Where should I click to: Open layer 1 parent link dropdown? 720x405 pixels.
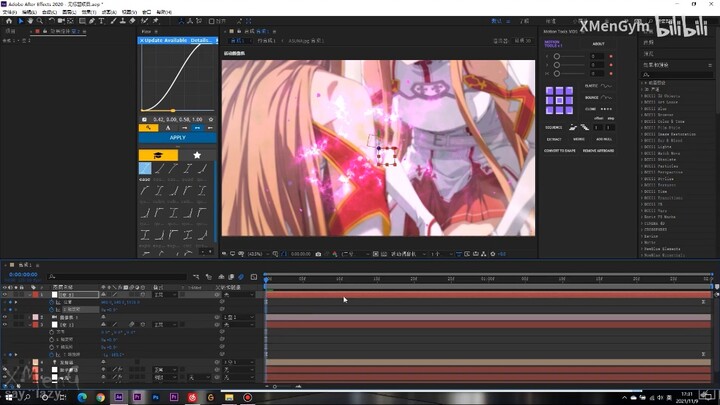pos(239,295)
